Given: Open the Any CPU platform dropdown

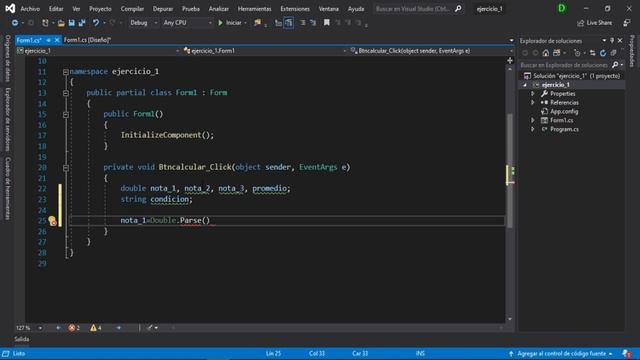Looking at the screenshot, I should point(187,23).
